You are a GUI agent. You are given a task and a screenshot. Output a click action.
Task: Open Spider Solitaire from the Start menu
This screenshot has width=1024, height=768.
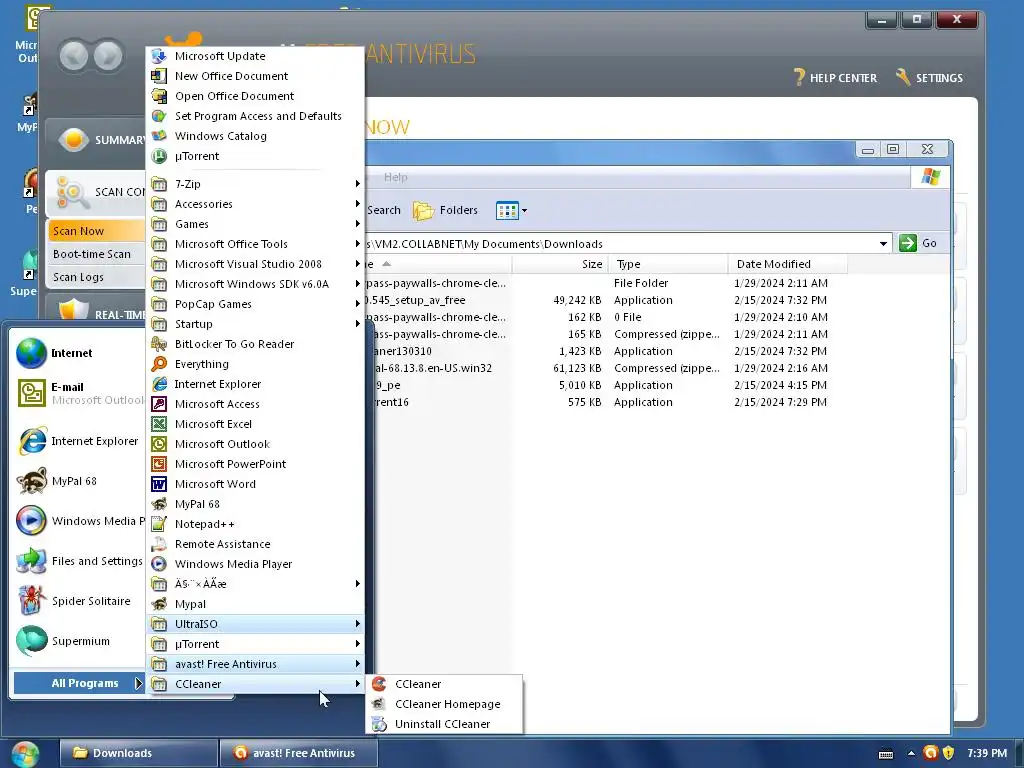pos(77,601)
